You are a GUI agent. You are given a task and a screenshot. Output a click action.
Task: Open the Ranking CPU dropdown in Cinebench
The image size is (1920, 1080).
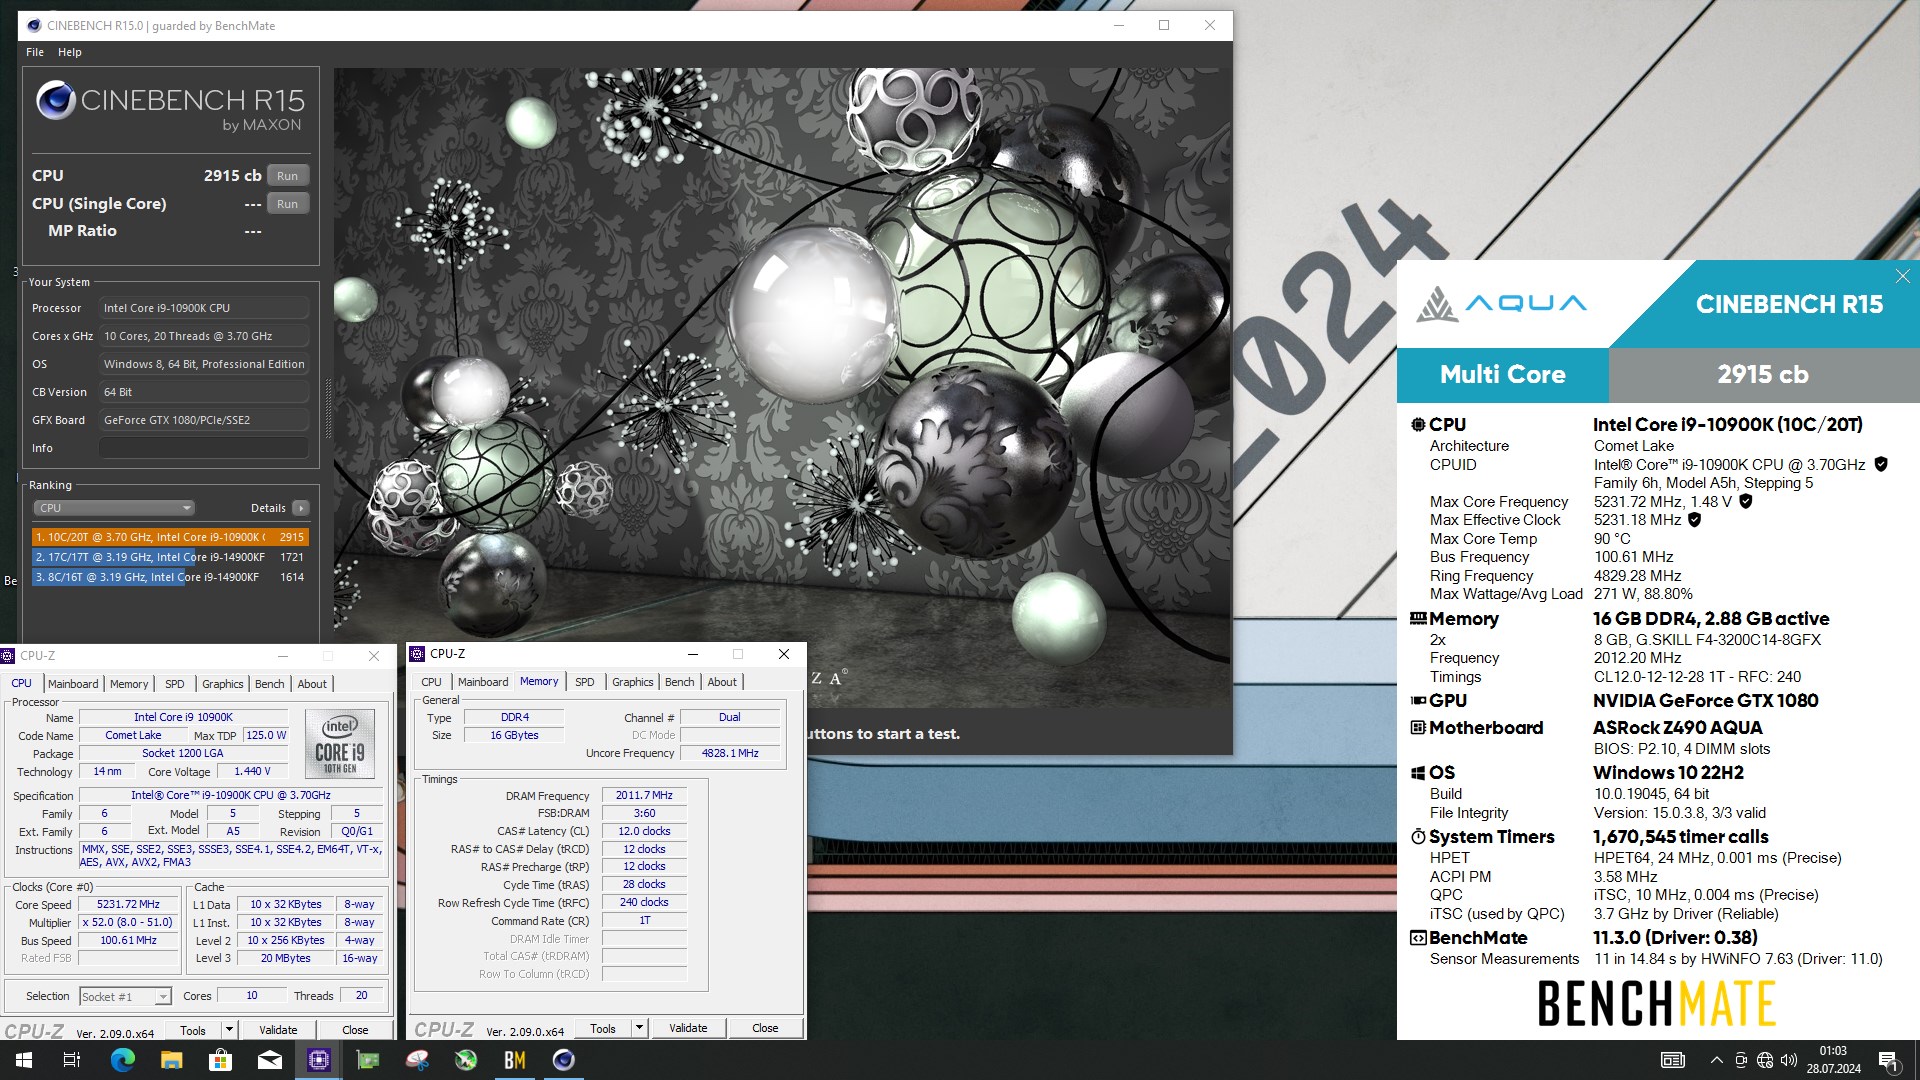[114, 508]
